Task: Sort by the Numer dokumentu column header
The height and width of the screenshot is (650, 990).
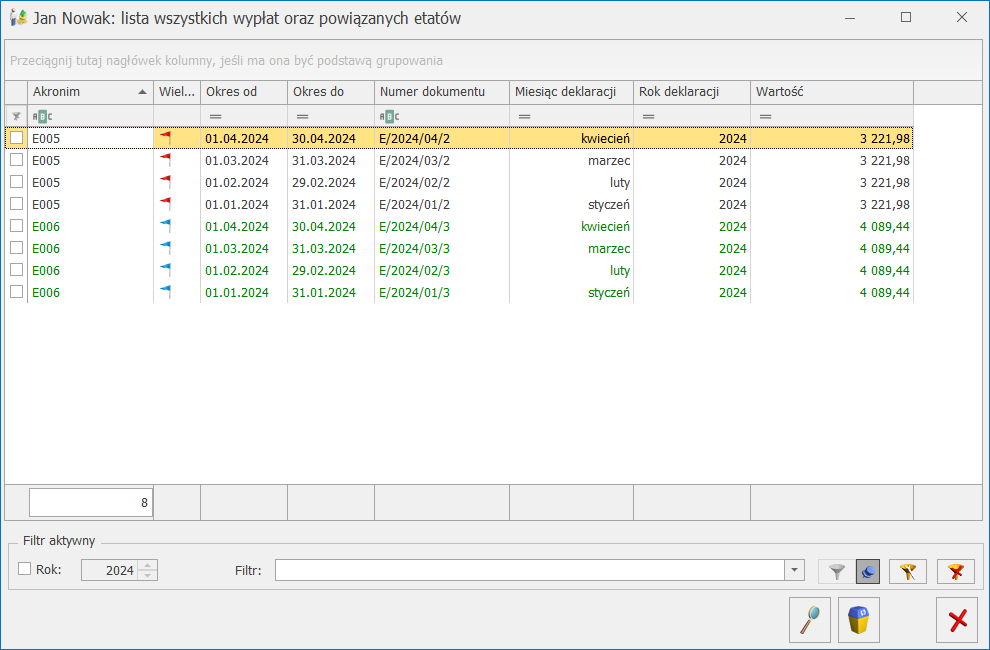Action: (x=442, y=92)
